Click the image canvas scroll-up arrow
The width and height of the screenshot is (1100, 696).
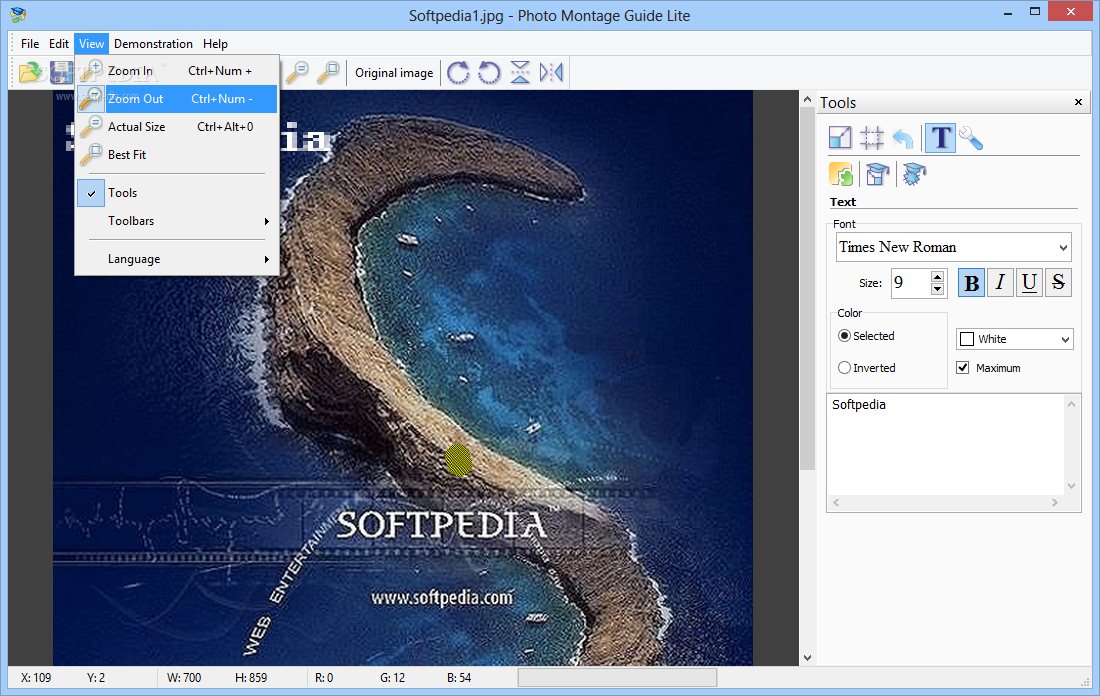(807, 100)
